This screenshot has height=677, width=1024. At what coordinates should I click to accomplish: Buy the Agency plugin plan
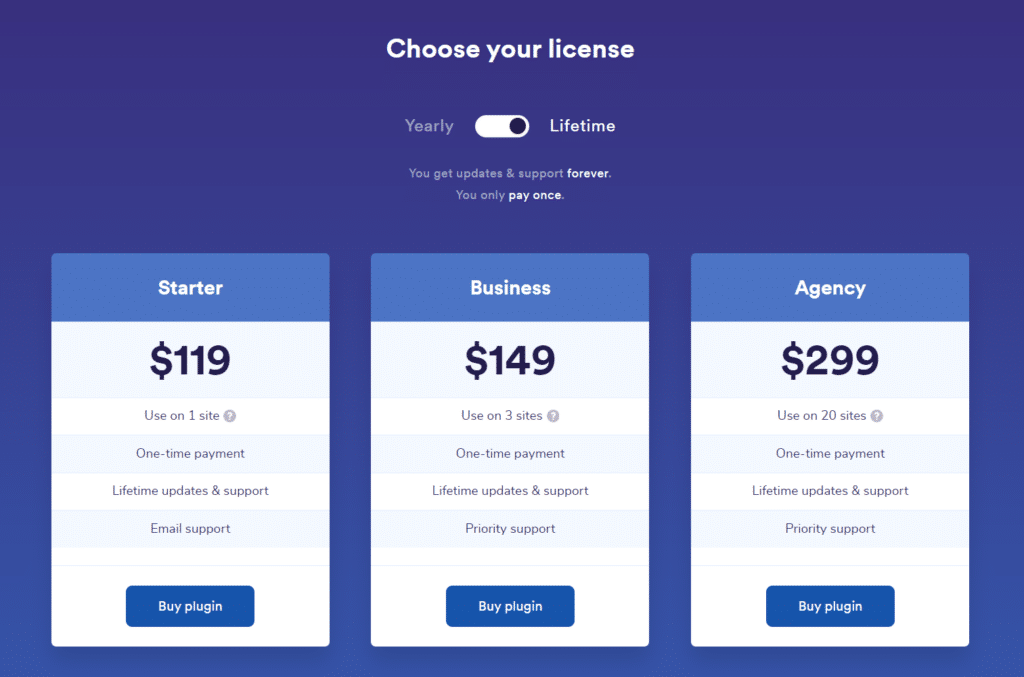pyautogui.click(x=830, y=606)
